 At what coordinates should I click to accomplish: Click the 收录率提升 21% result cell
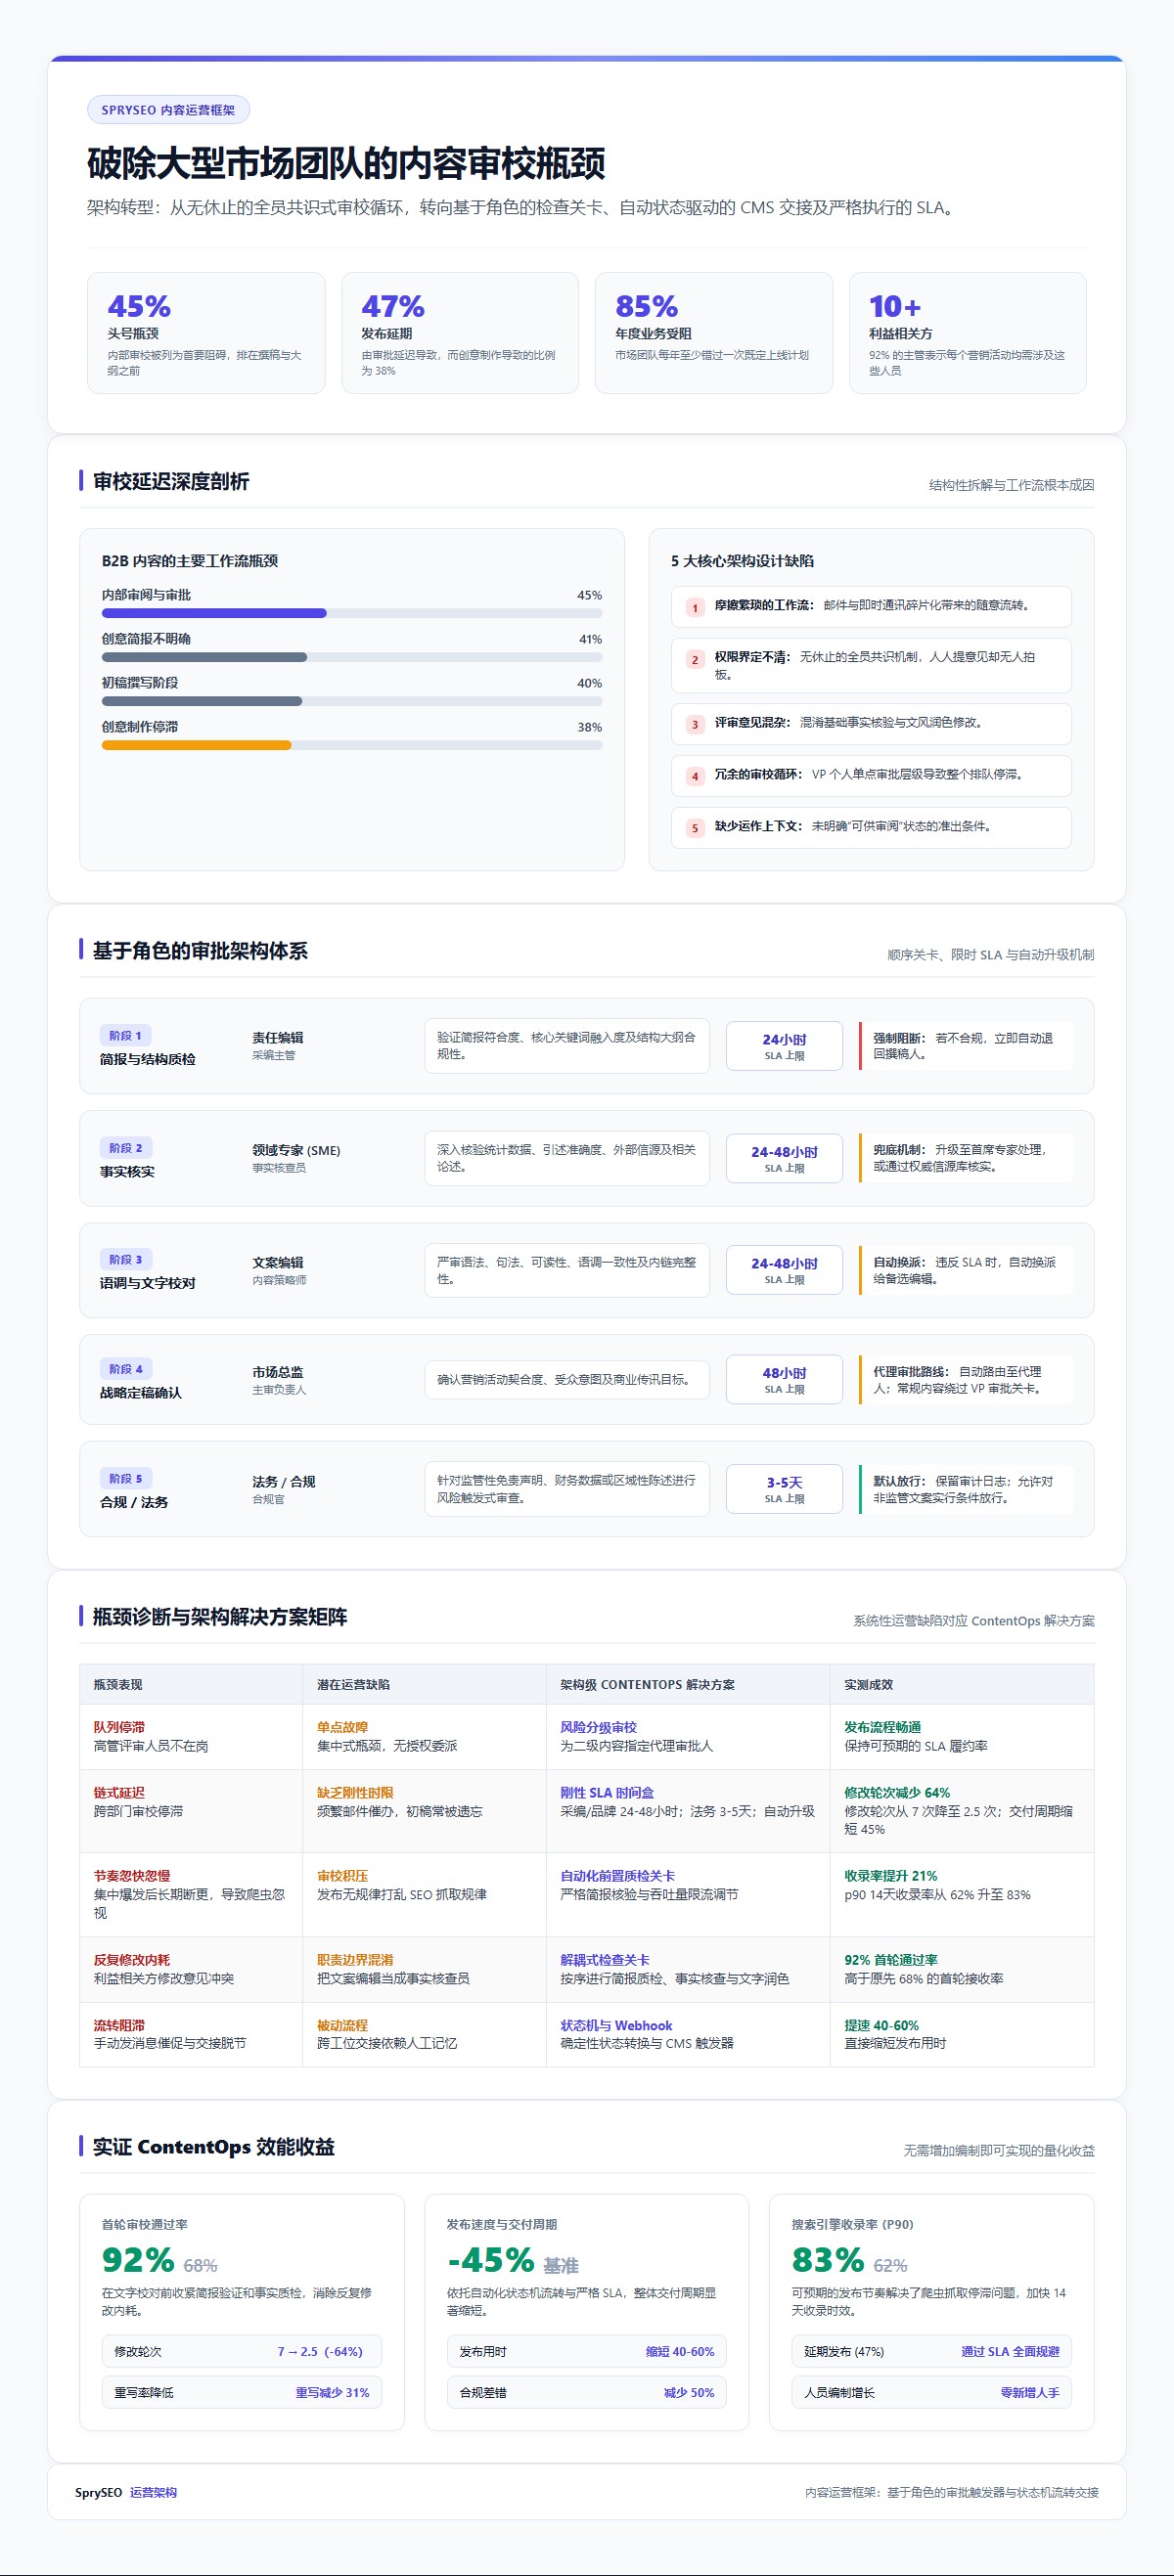[x=962, y=1894]
